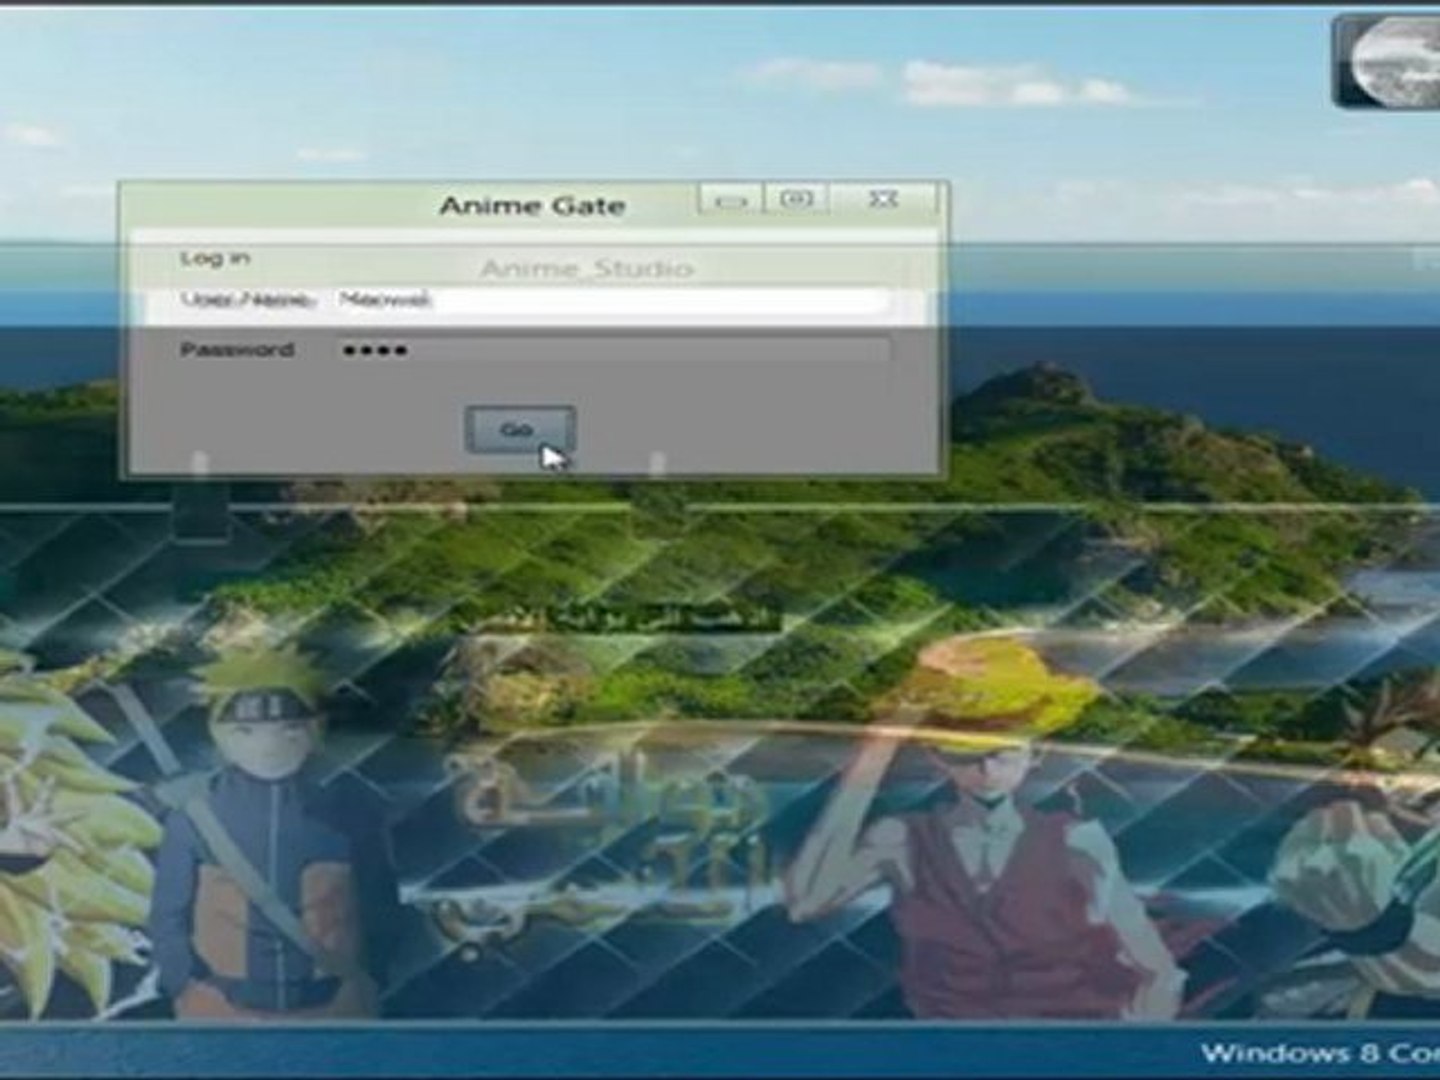1440x1080 pixels.
Task: Click the "Password" field label
Action: (237, 350)
